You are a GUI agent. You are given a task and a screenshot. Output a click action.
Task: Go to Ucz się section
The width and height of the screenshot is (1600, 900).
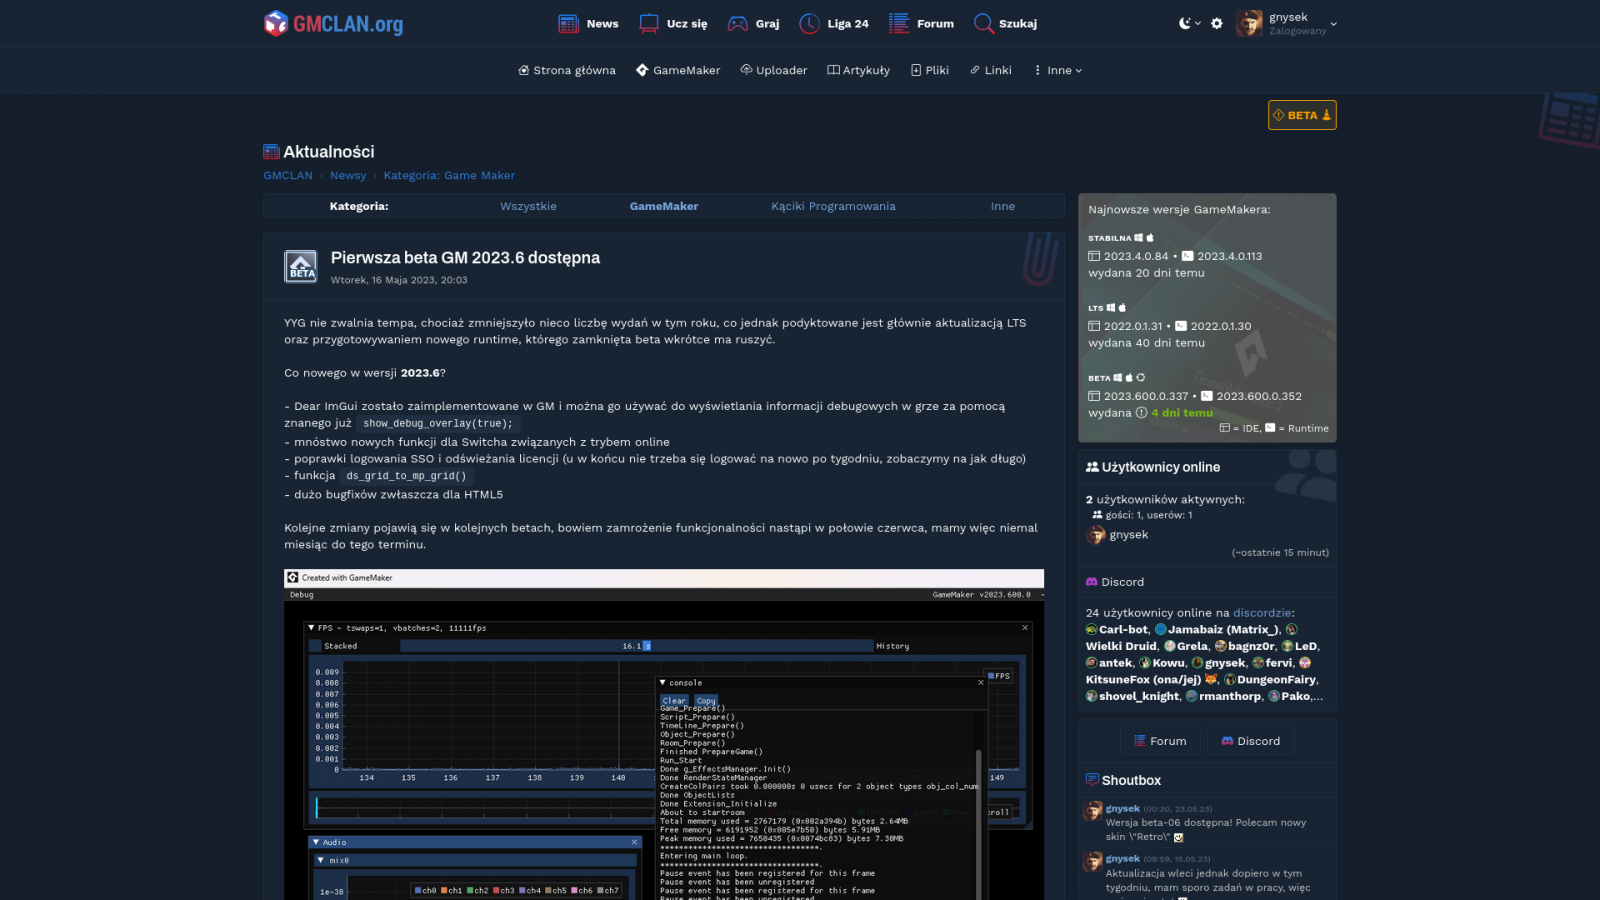tap(673, 23)
